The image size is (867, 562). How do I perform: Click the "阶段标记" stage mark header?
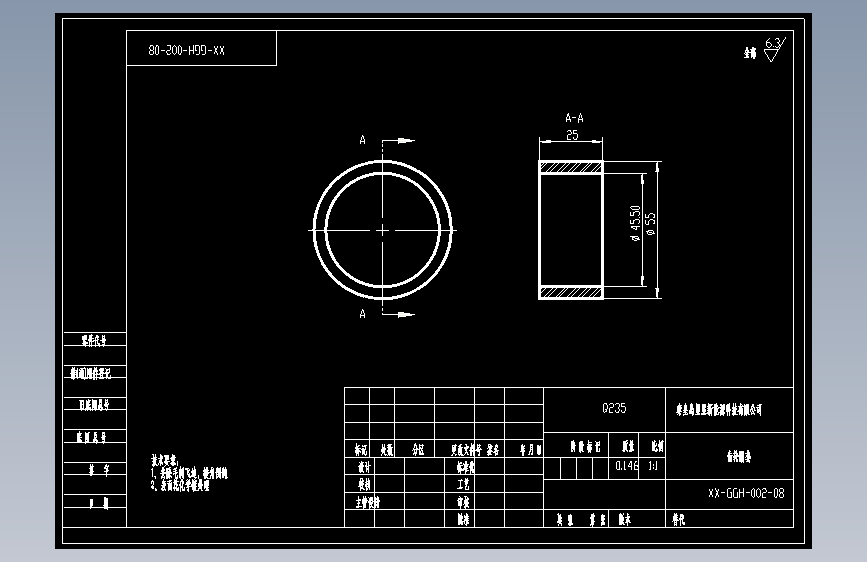(x=585, y=446)
